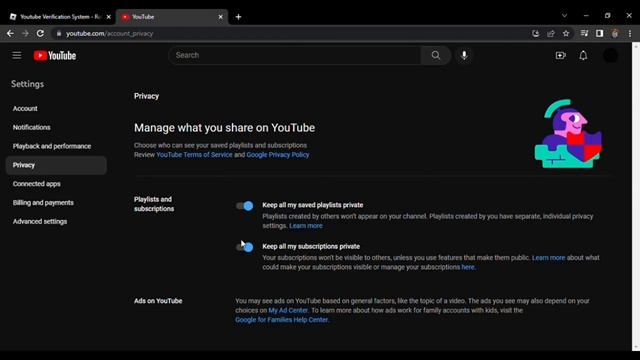
Task: Click the 'here' manage subscriptions link
Action: pyautogui.click(x=468, y=267)
